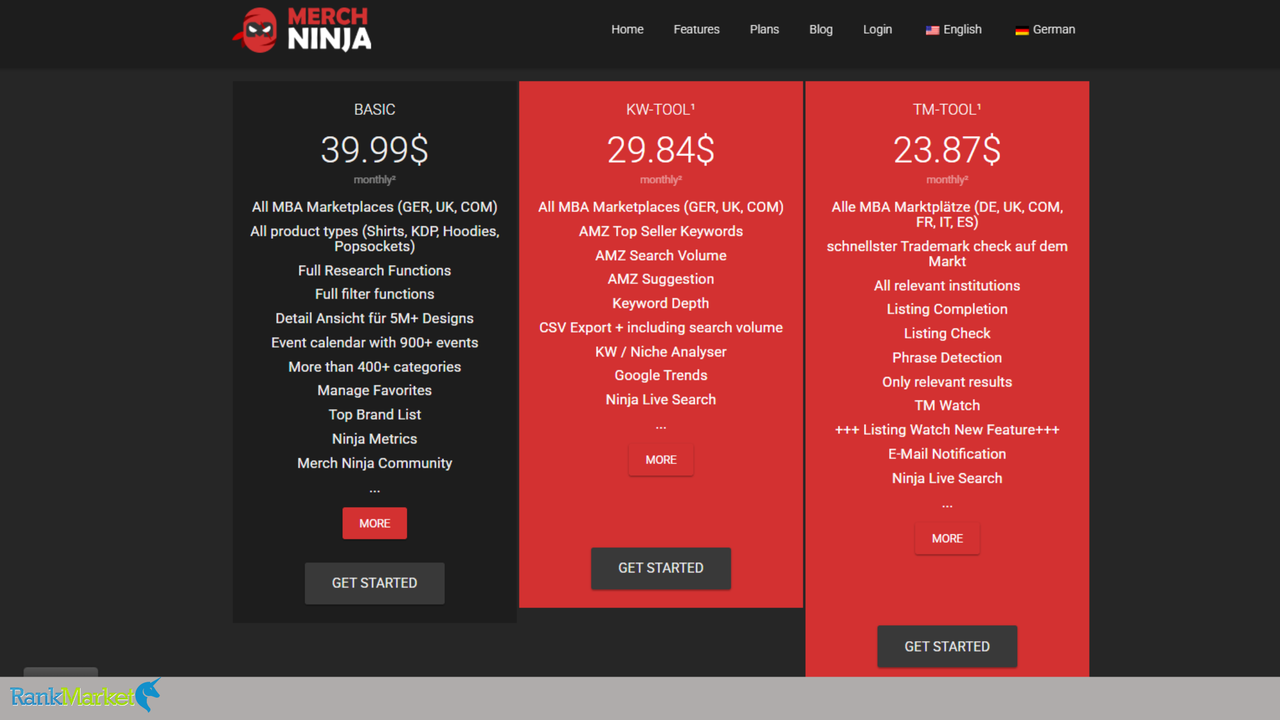Click 'All product types (Shirts, KDP, Hoodies, Popsockets)'
1280x720 pixels.
point(374,239)
